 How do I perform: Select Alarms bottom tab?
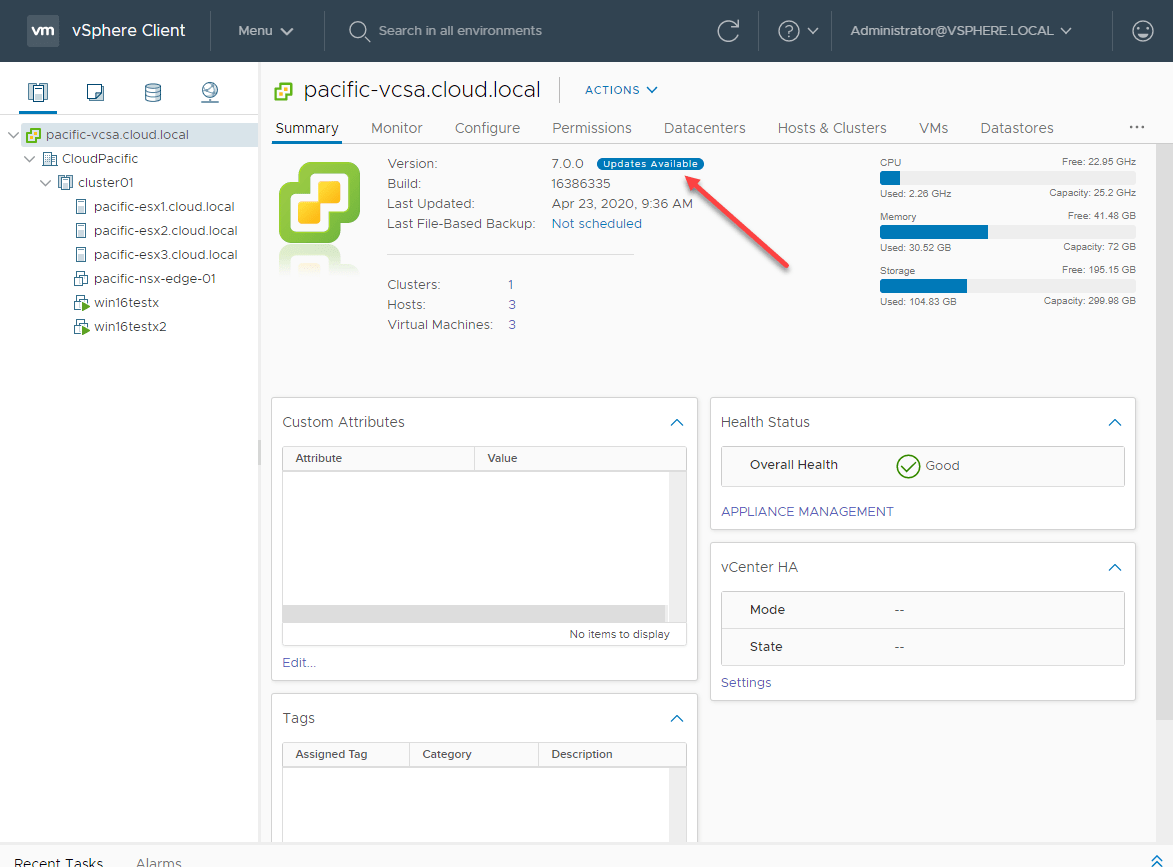point(159,862)
